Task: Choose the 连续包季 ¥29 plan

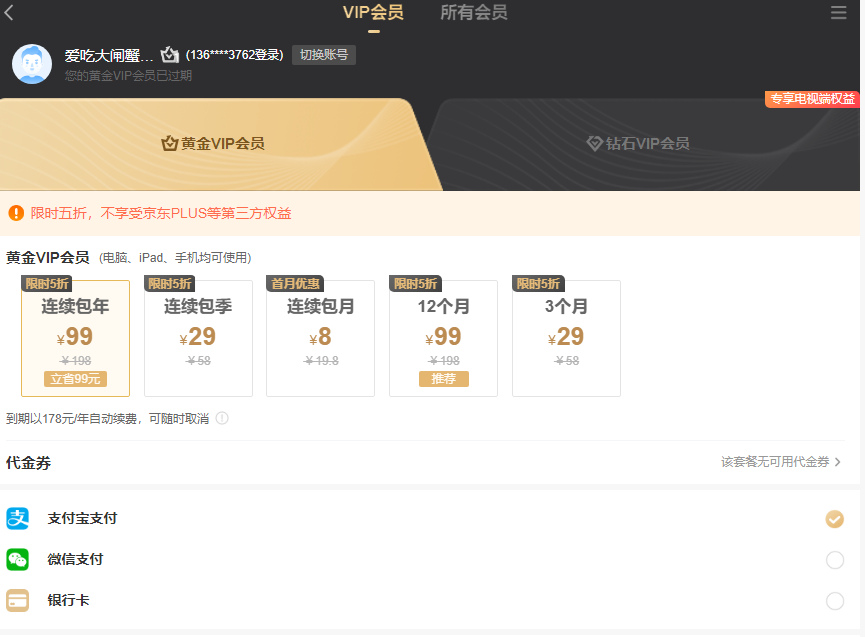Action: coord(199,338)
